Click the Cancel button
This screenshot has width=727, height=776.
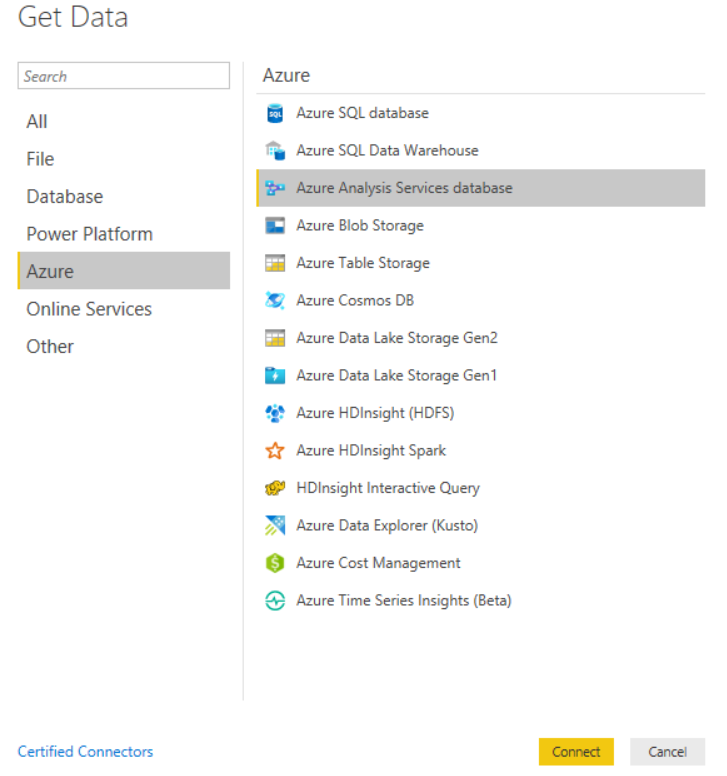[667, 752]
